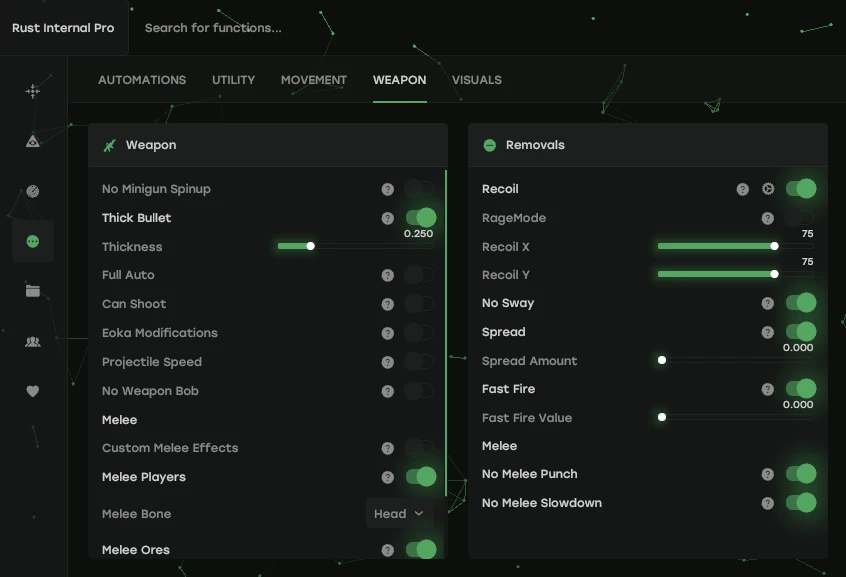The image size is (846, 577).
Task: Open the eye-triangle visuals section in sidebar
Action: click(x=33, y=141)
